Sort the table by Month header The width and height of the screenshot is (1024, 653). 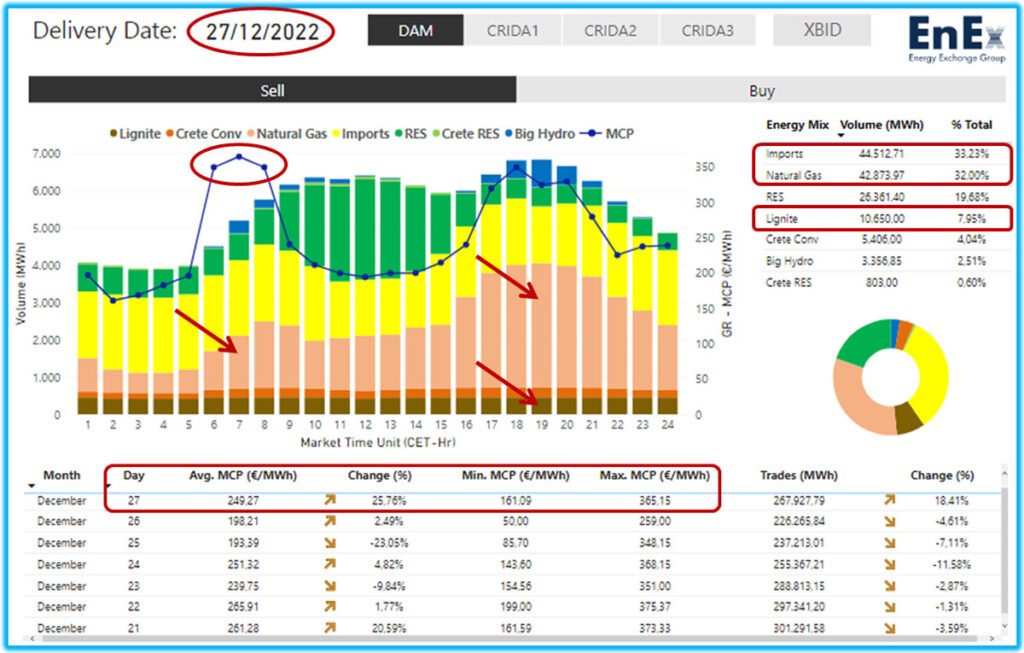point(61,475)
